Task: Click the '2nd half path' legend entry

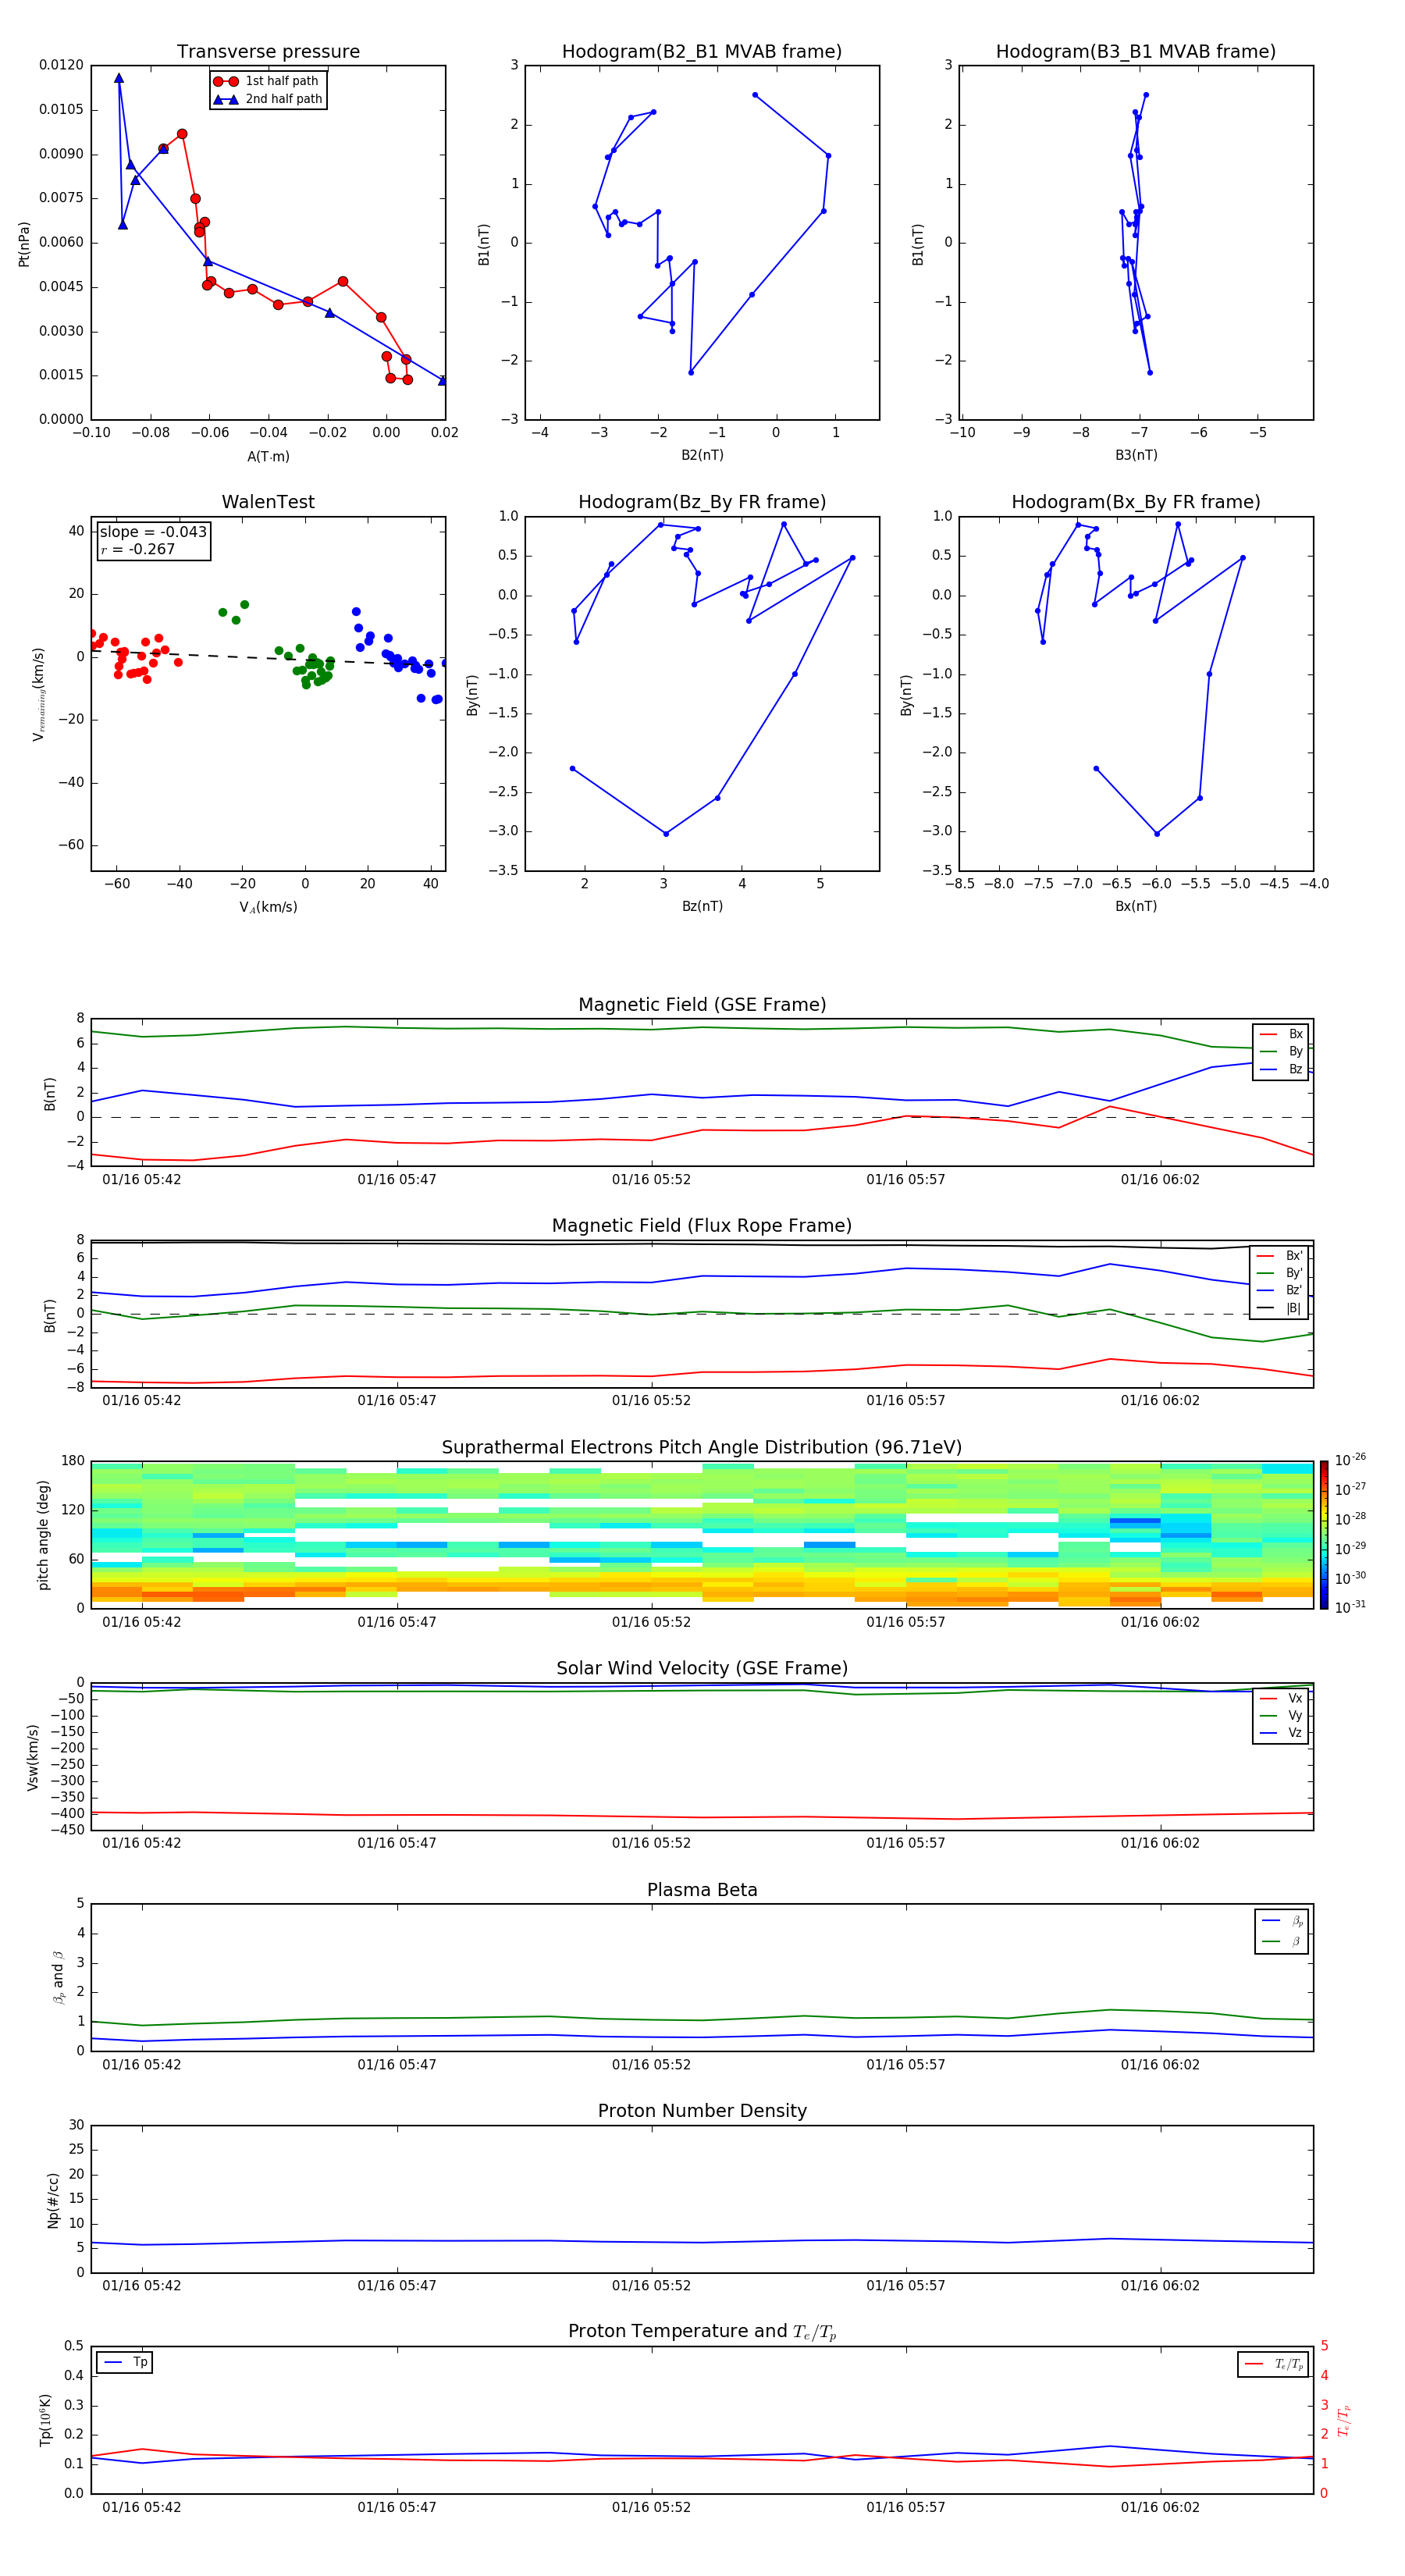Action: [267, 99]
